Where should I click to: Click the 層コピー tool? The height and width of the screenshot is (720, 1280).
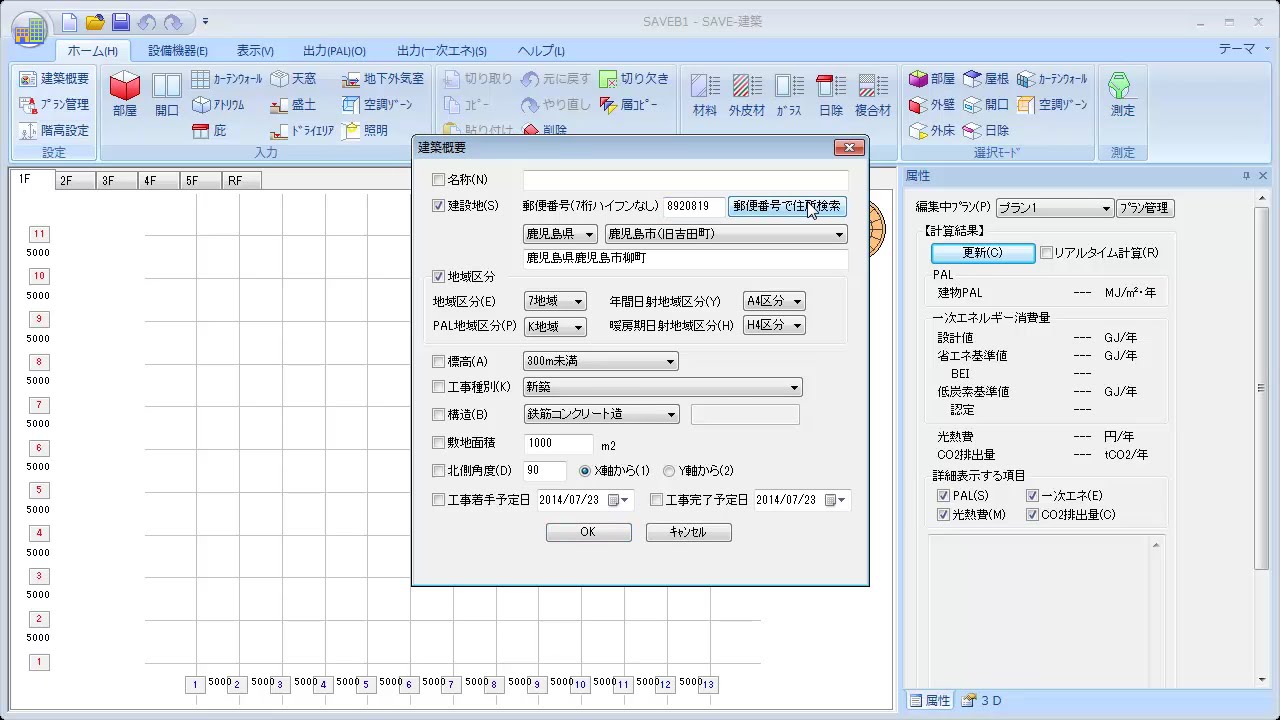[x=629, y=104]
